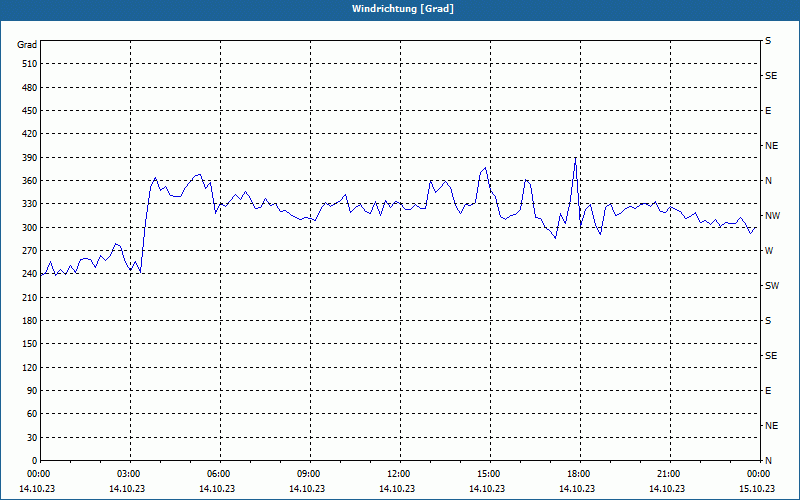Viewport: 800px width, 500px height.
Task: Click the 330 y-axis value label
Action: tap(30, 204)
